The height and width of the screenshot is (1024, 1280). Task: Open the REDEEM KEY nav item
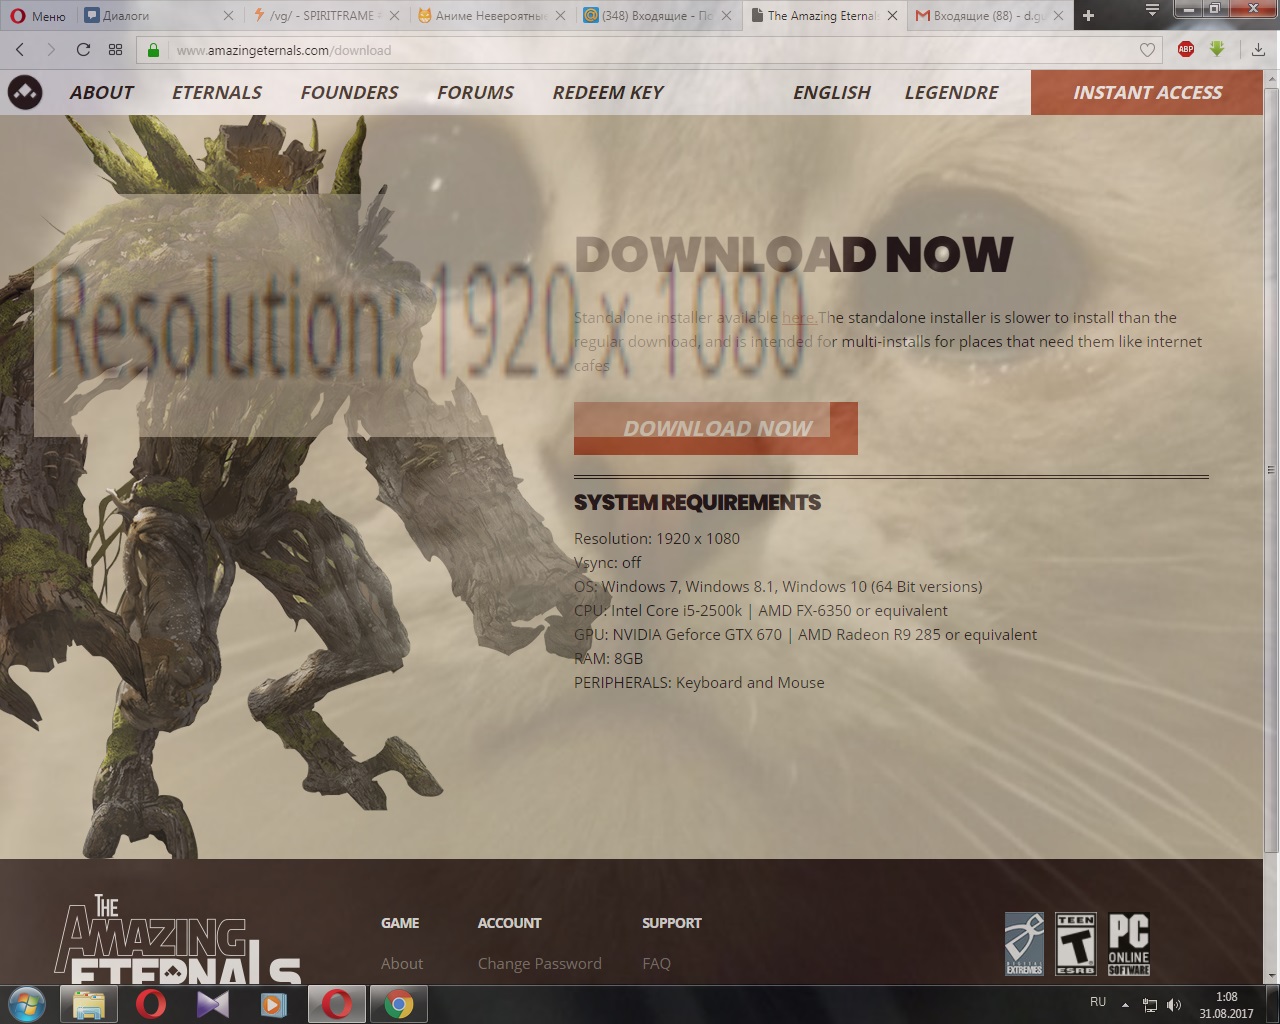[608, 92]
